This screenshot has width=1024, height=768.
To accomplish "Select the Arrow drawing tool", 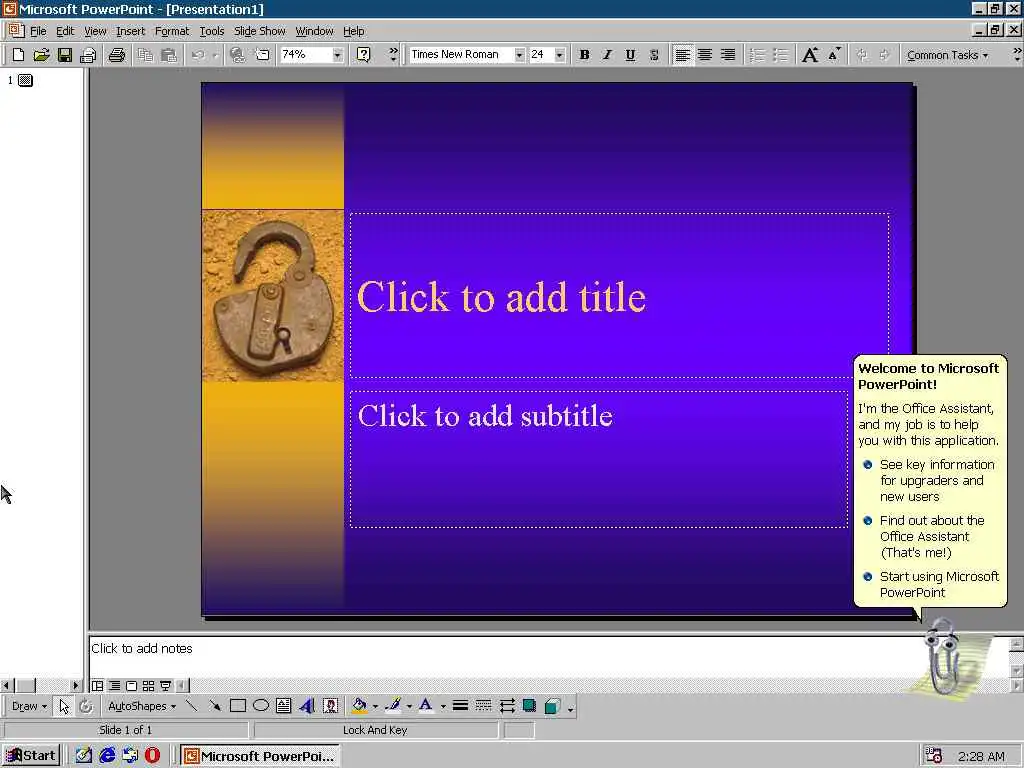I will click(x=214, y=705).
